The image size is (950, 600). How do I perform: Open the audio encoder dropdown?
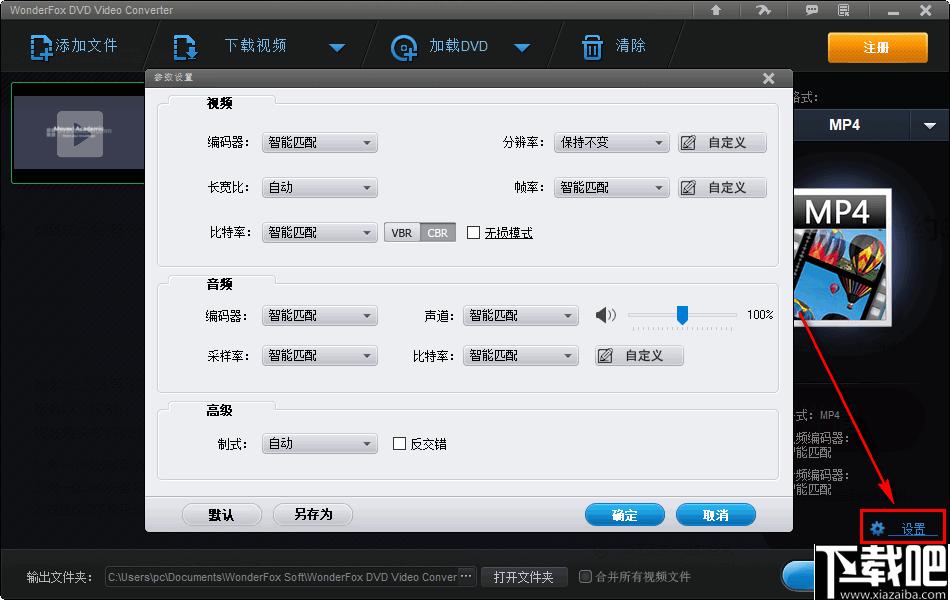point(320,316)
